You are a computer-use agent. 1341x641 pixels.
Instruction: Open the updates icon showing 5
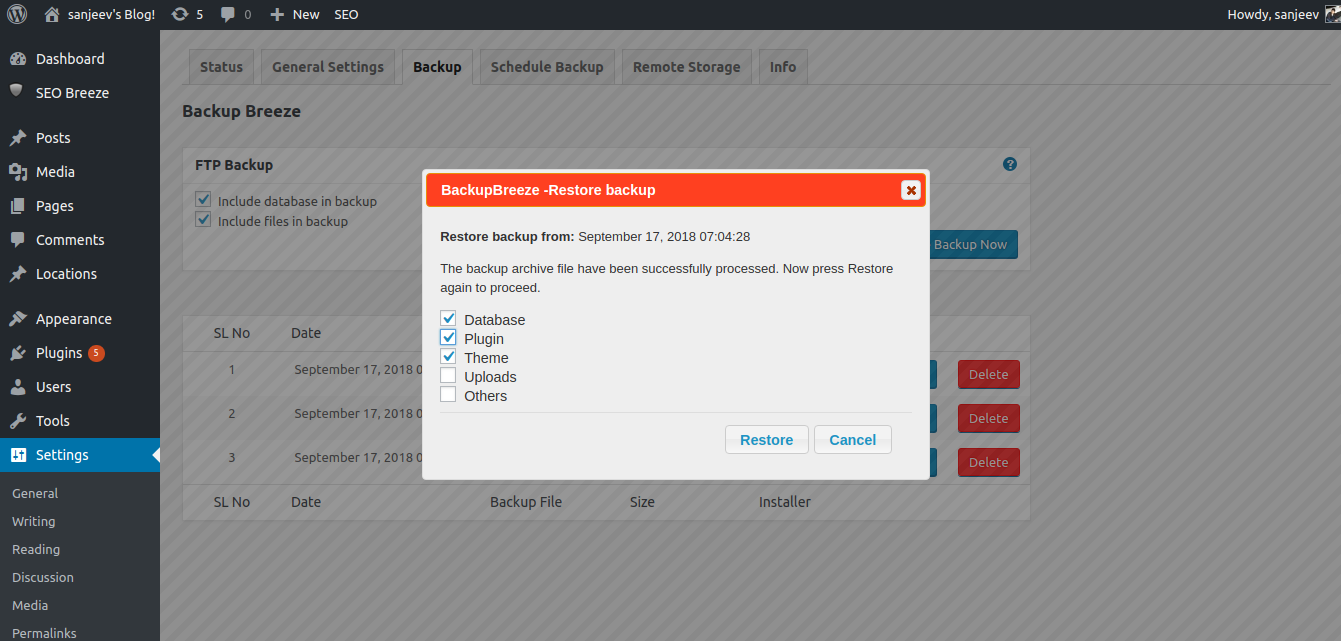coord(180,14)
